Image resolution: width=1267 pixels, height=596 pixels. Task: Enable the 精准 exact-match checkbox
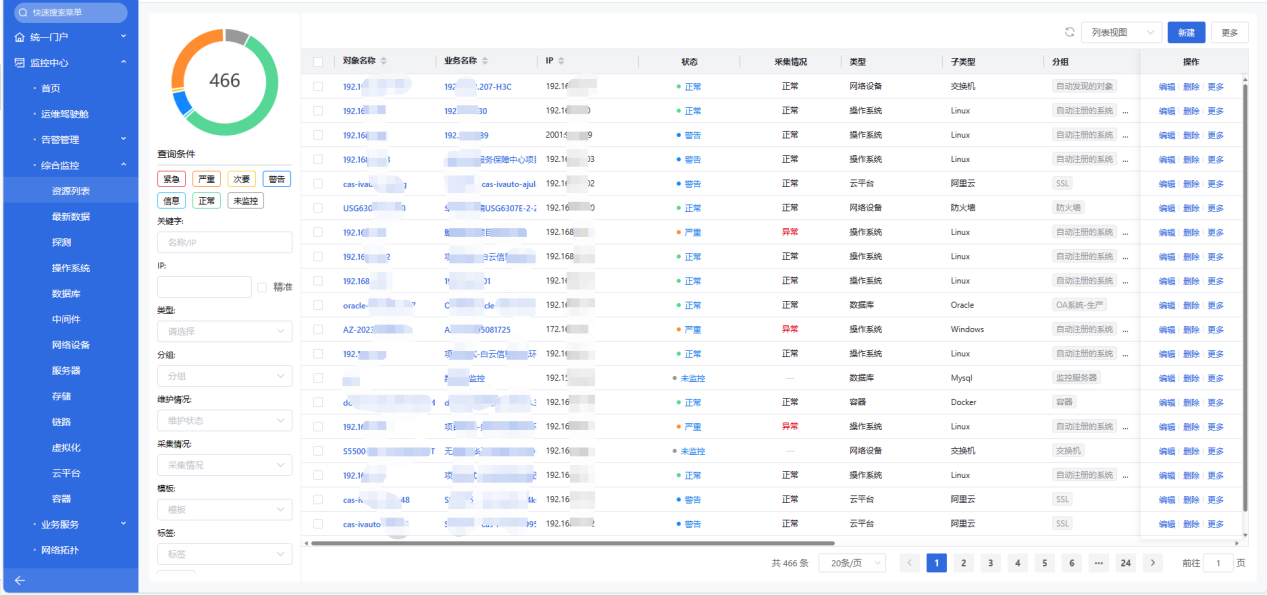(x=262, y=287)
